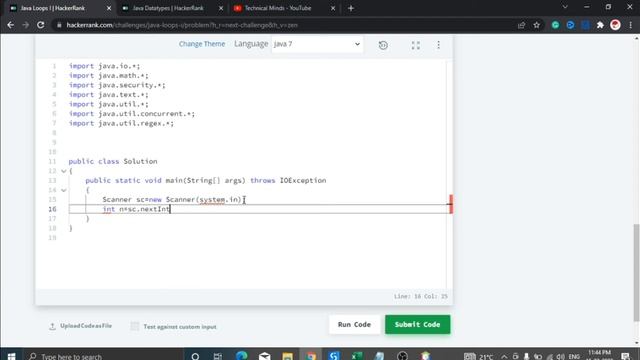Switch to Java Datatypes HackerRank tab
The image size is (640, 360).
coord(168,8)
